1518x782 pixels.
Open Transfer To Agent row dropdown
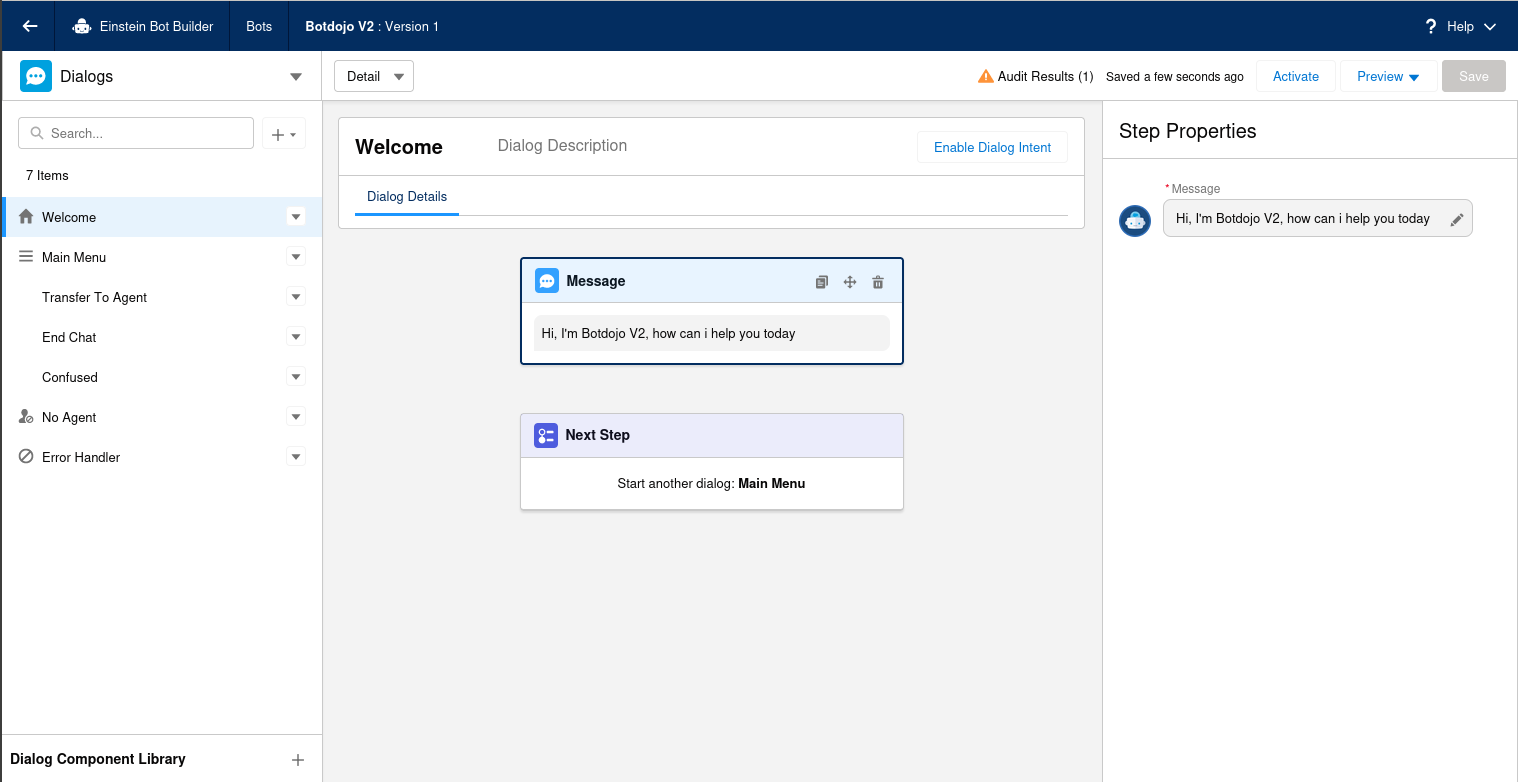[x=295, y=297]
